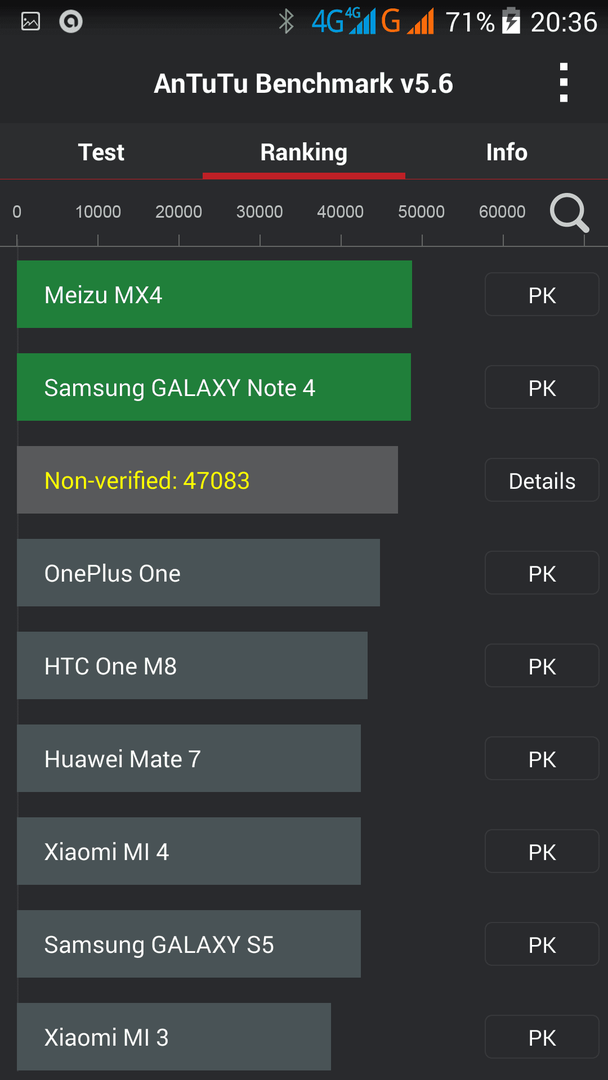Switch to the Test tab
Viewport: 608px width, 1080px height.
[x=101, y=152]
